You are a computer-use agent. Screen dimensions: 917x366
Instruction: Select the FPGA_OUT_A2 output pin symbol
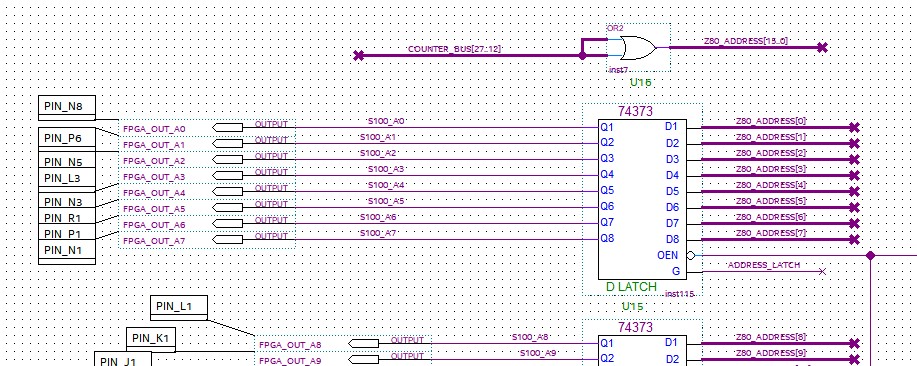[227, 160]
